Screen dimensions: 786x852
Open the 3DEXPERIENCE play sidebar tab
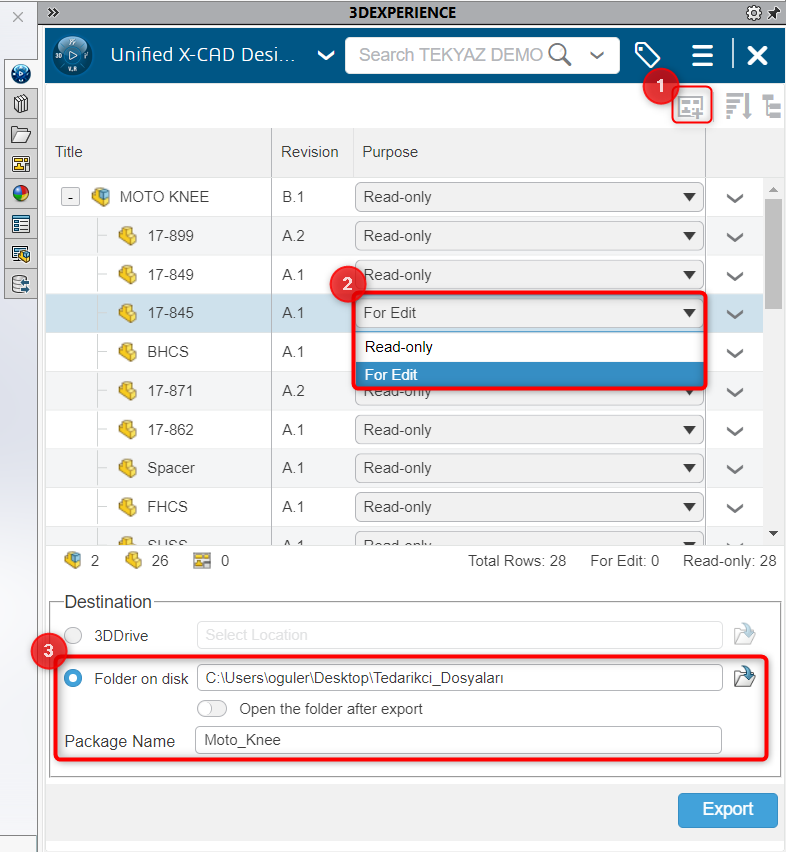pos(21,73)
